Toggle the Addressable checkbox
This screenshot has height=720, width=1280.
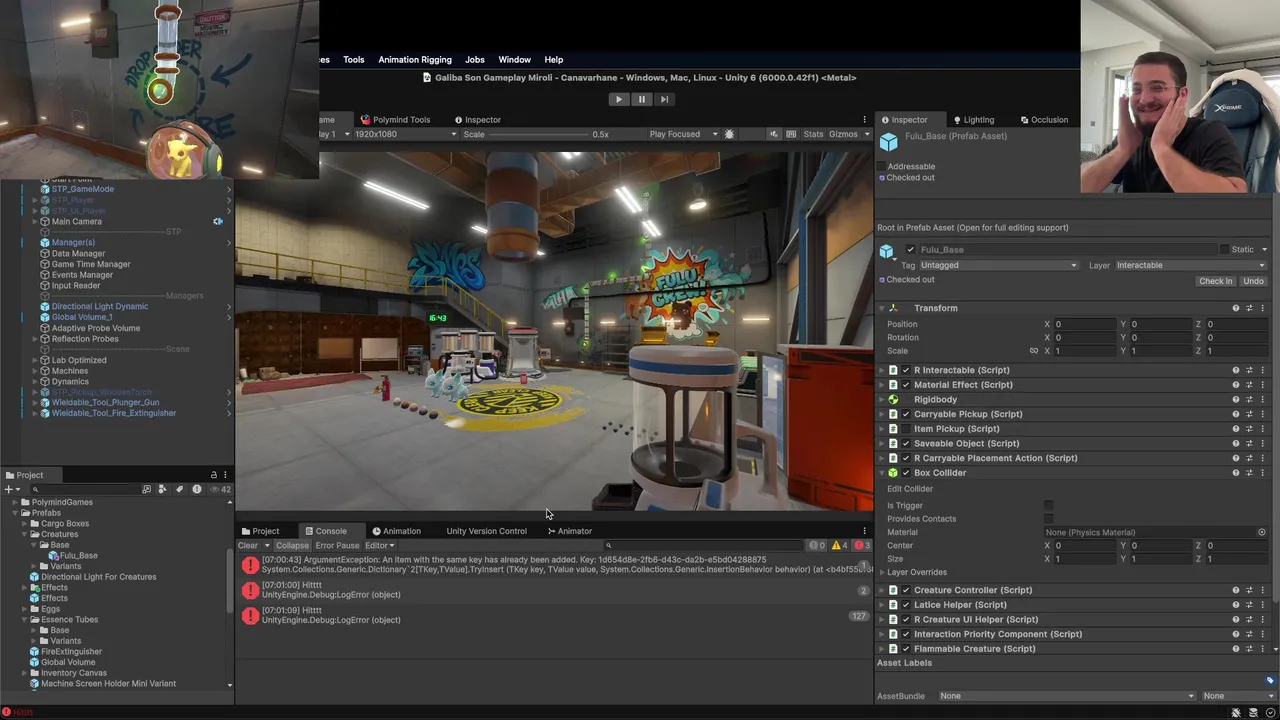(x=881, y=167)
